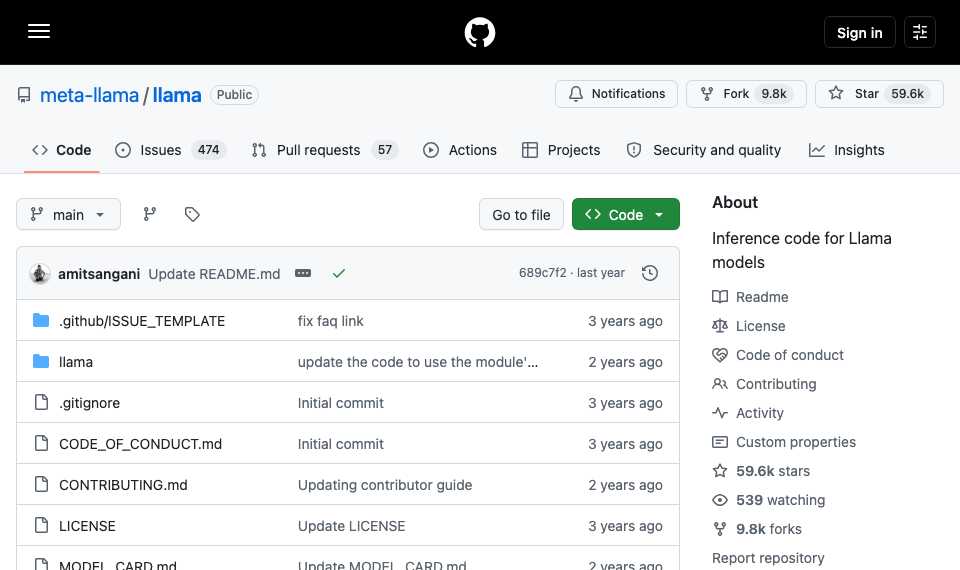The width and height of the screenshot is (960, 570).
Task: Click the file icon beside .gitignore
Action: coord(41,402)
